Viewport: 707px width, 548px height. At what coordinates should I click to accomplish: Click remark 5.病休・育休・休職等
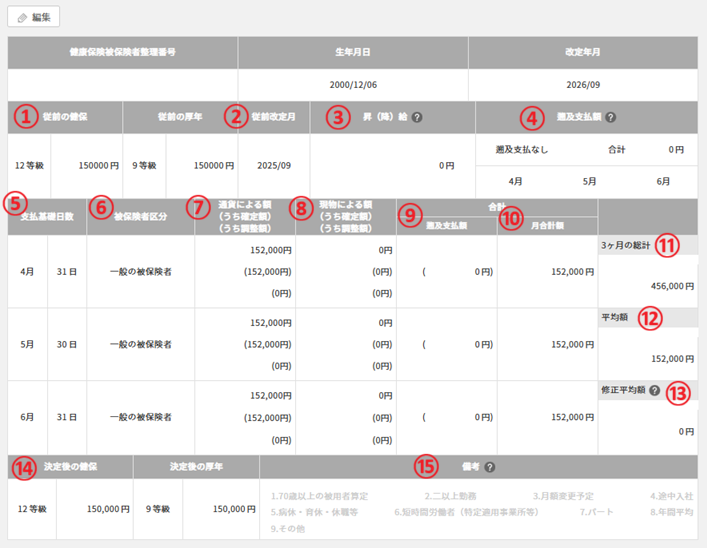click(314, 512)
